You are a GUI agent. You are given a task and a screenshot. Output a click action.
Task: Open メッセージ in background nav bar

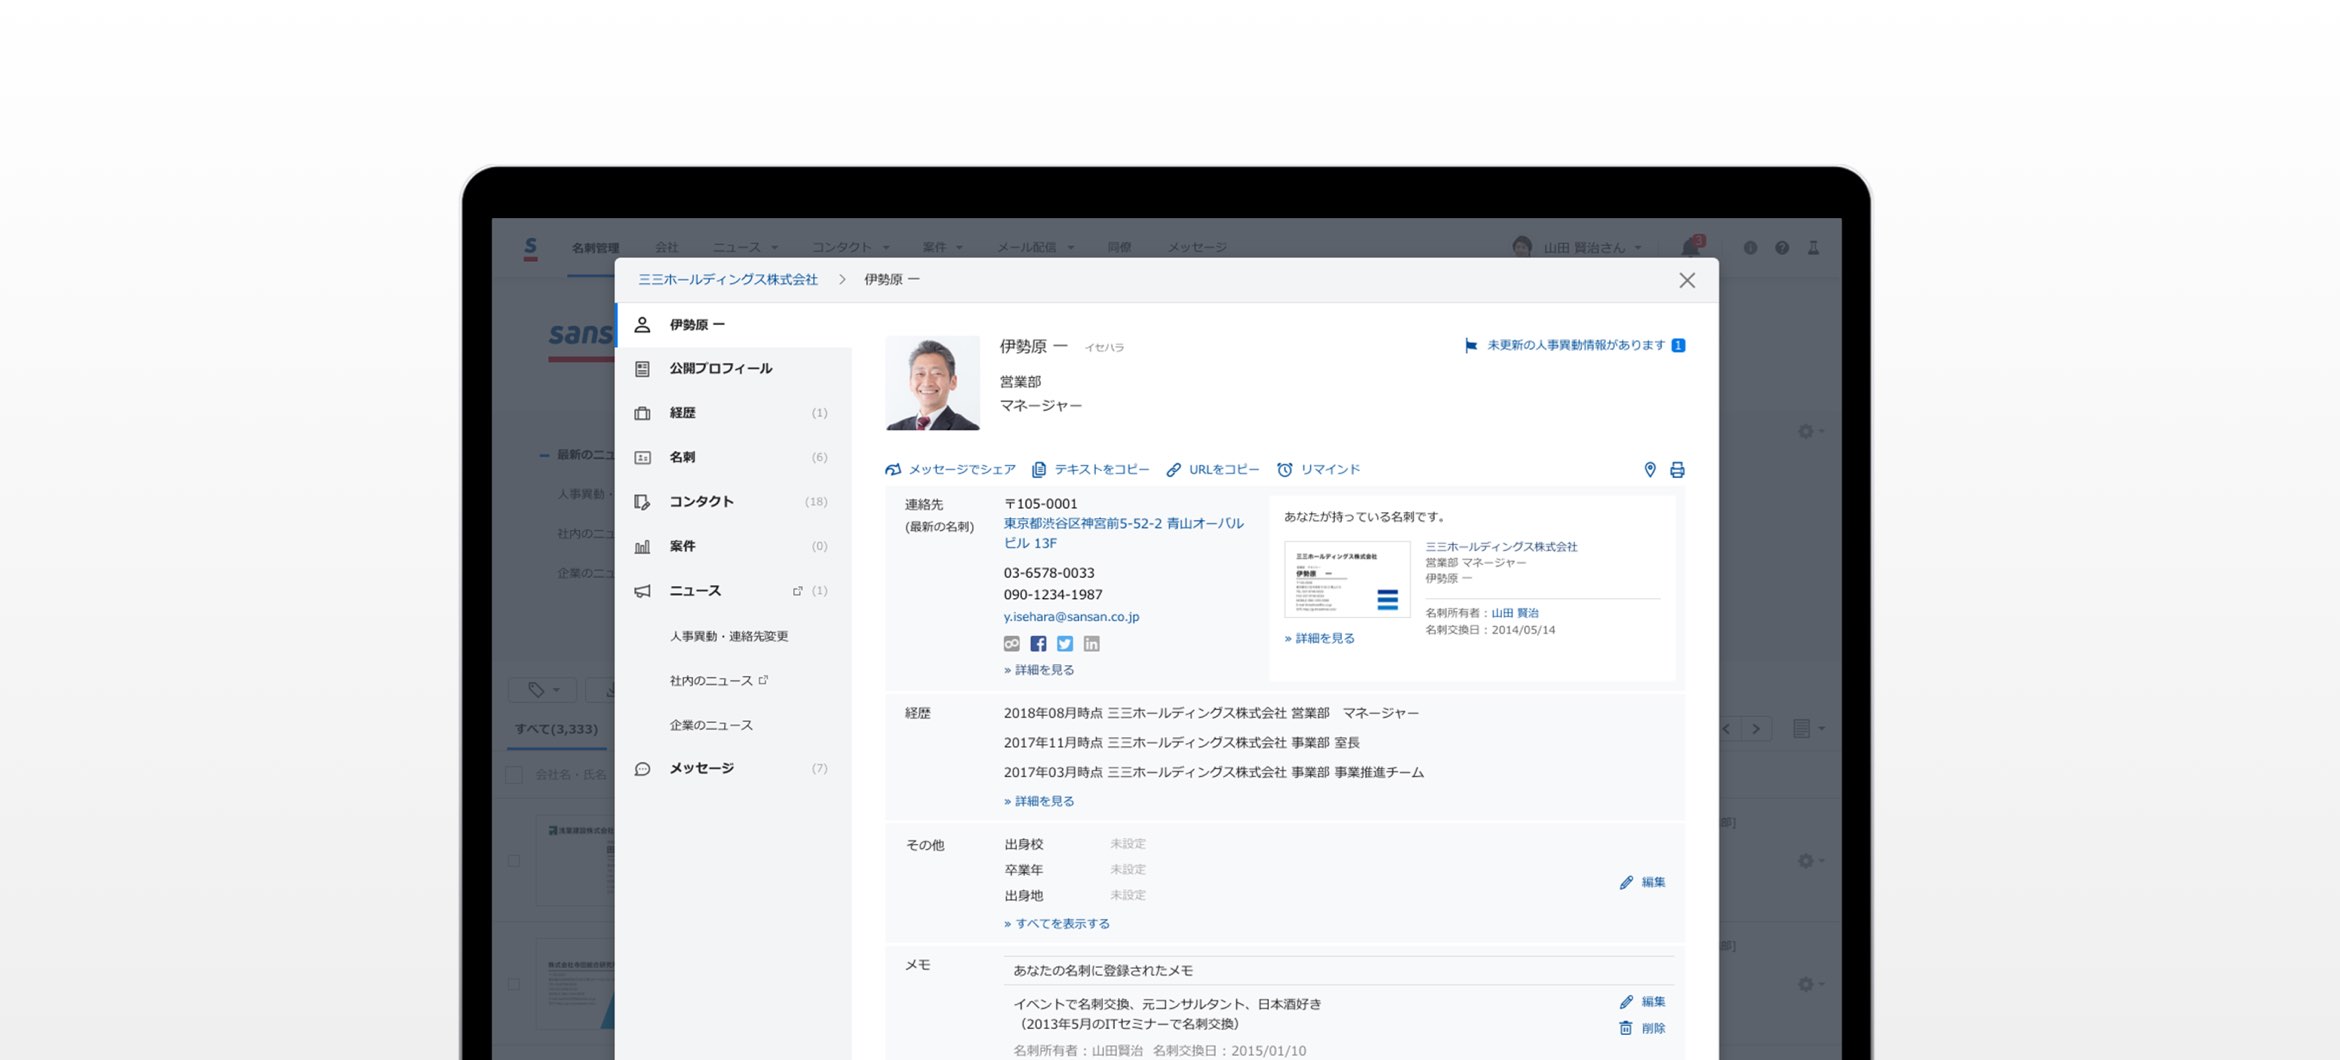coord(1197,248)
